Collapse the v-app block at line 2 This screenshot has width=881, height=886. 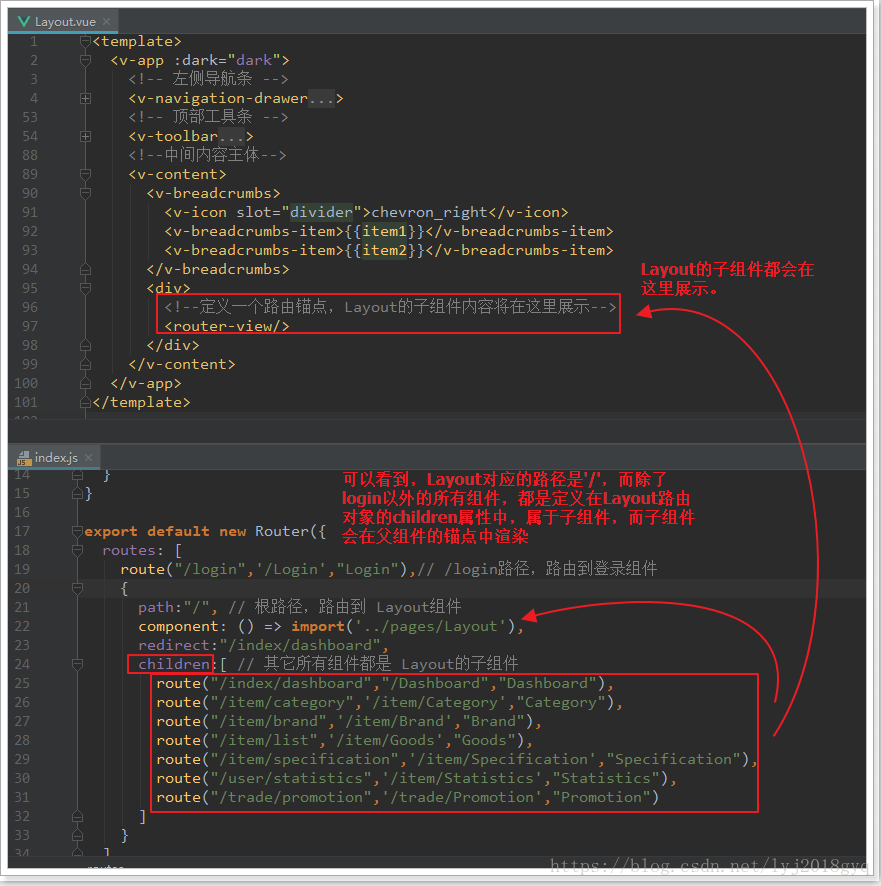pos(85,60)
